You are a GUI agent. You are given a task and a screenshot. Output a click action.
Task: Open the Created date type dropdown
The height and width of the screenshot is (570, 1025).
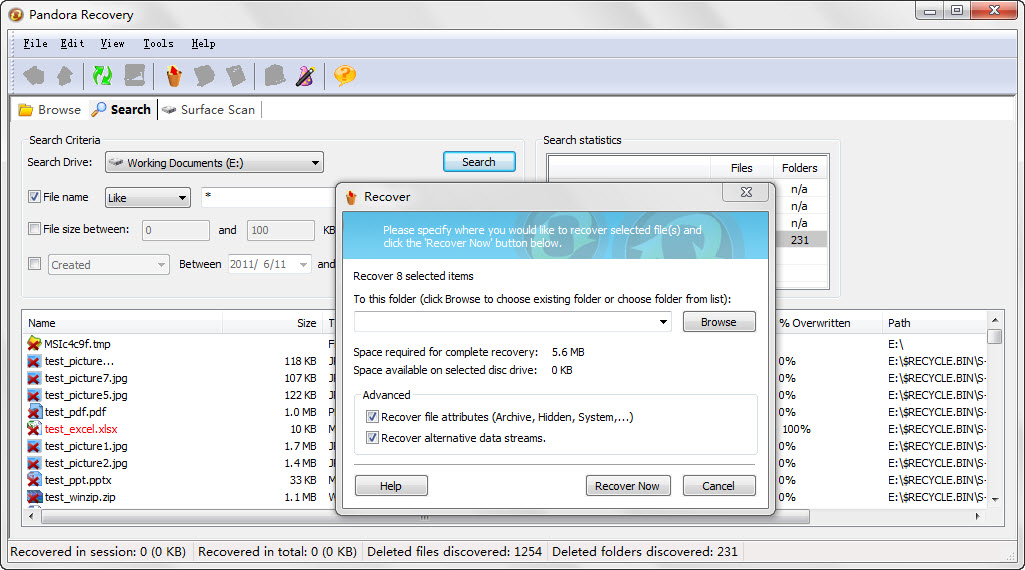point(109,264)
